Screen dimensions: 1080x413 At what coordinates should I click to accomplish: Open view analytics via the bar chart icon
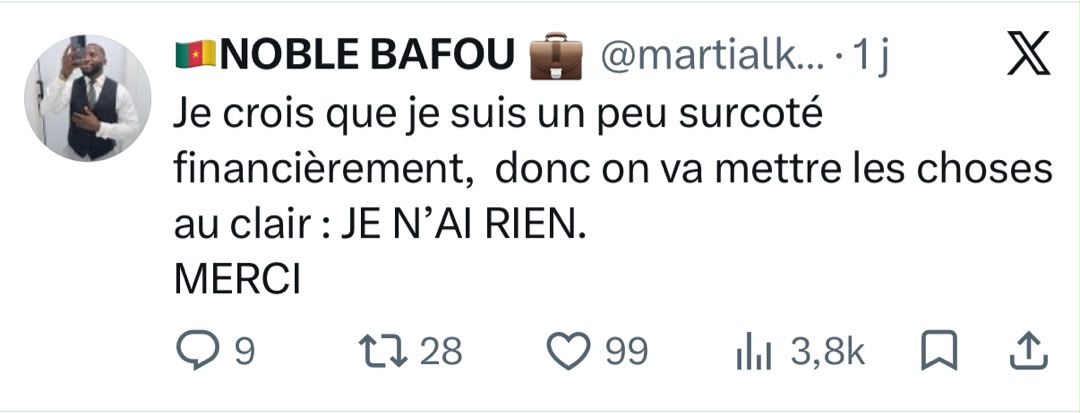pos(754,353)
